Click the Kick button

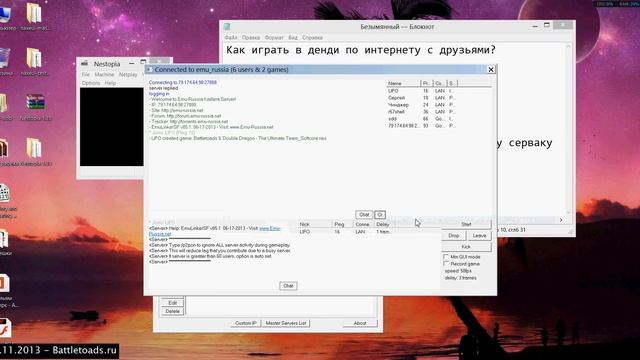(466, 247)
